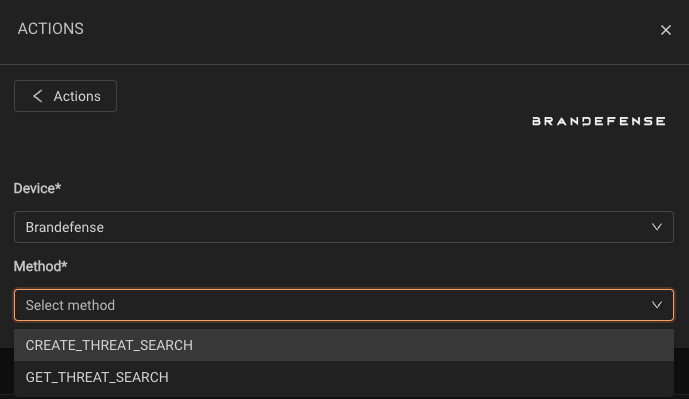The image size is (689, 399).
Task: Click the ACTIONS panel title
Action: coord(51,29)
